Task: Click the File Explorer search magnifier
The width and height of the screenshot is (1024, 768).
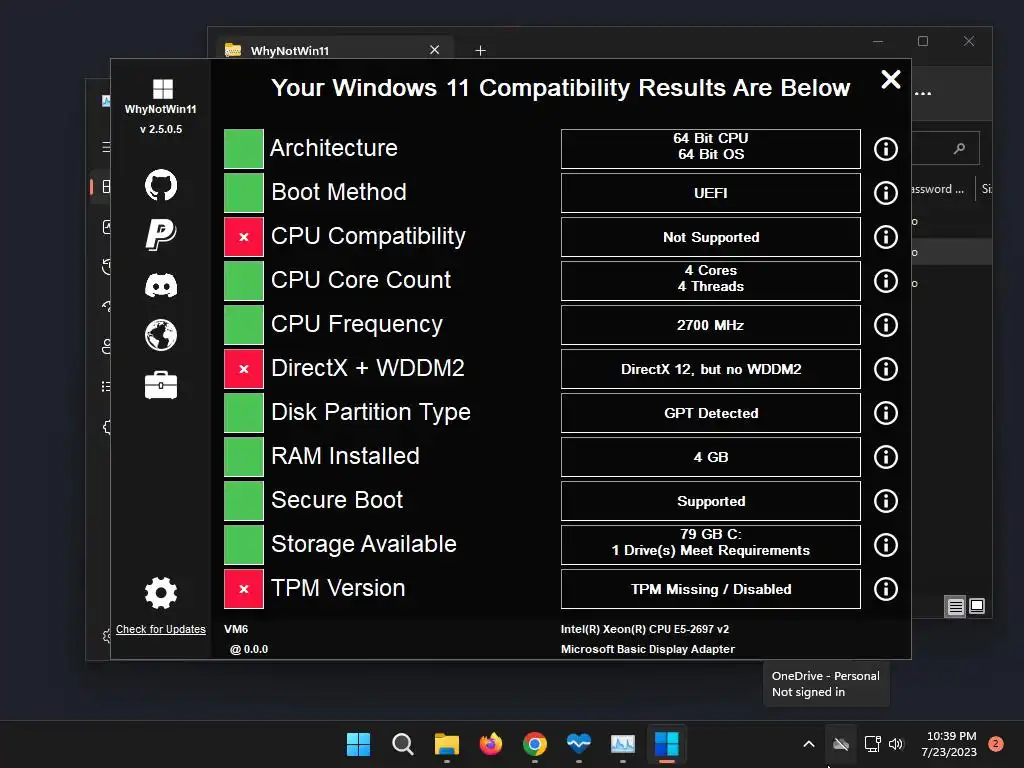Action: tap(959, 149)
